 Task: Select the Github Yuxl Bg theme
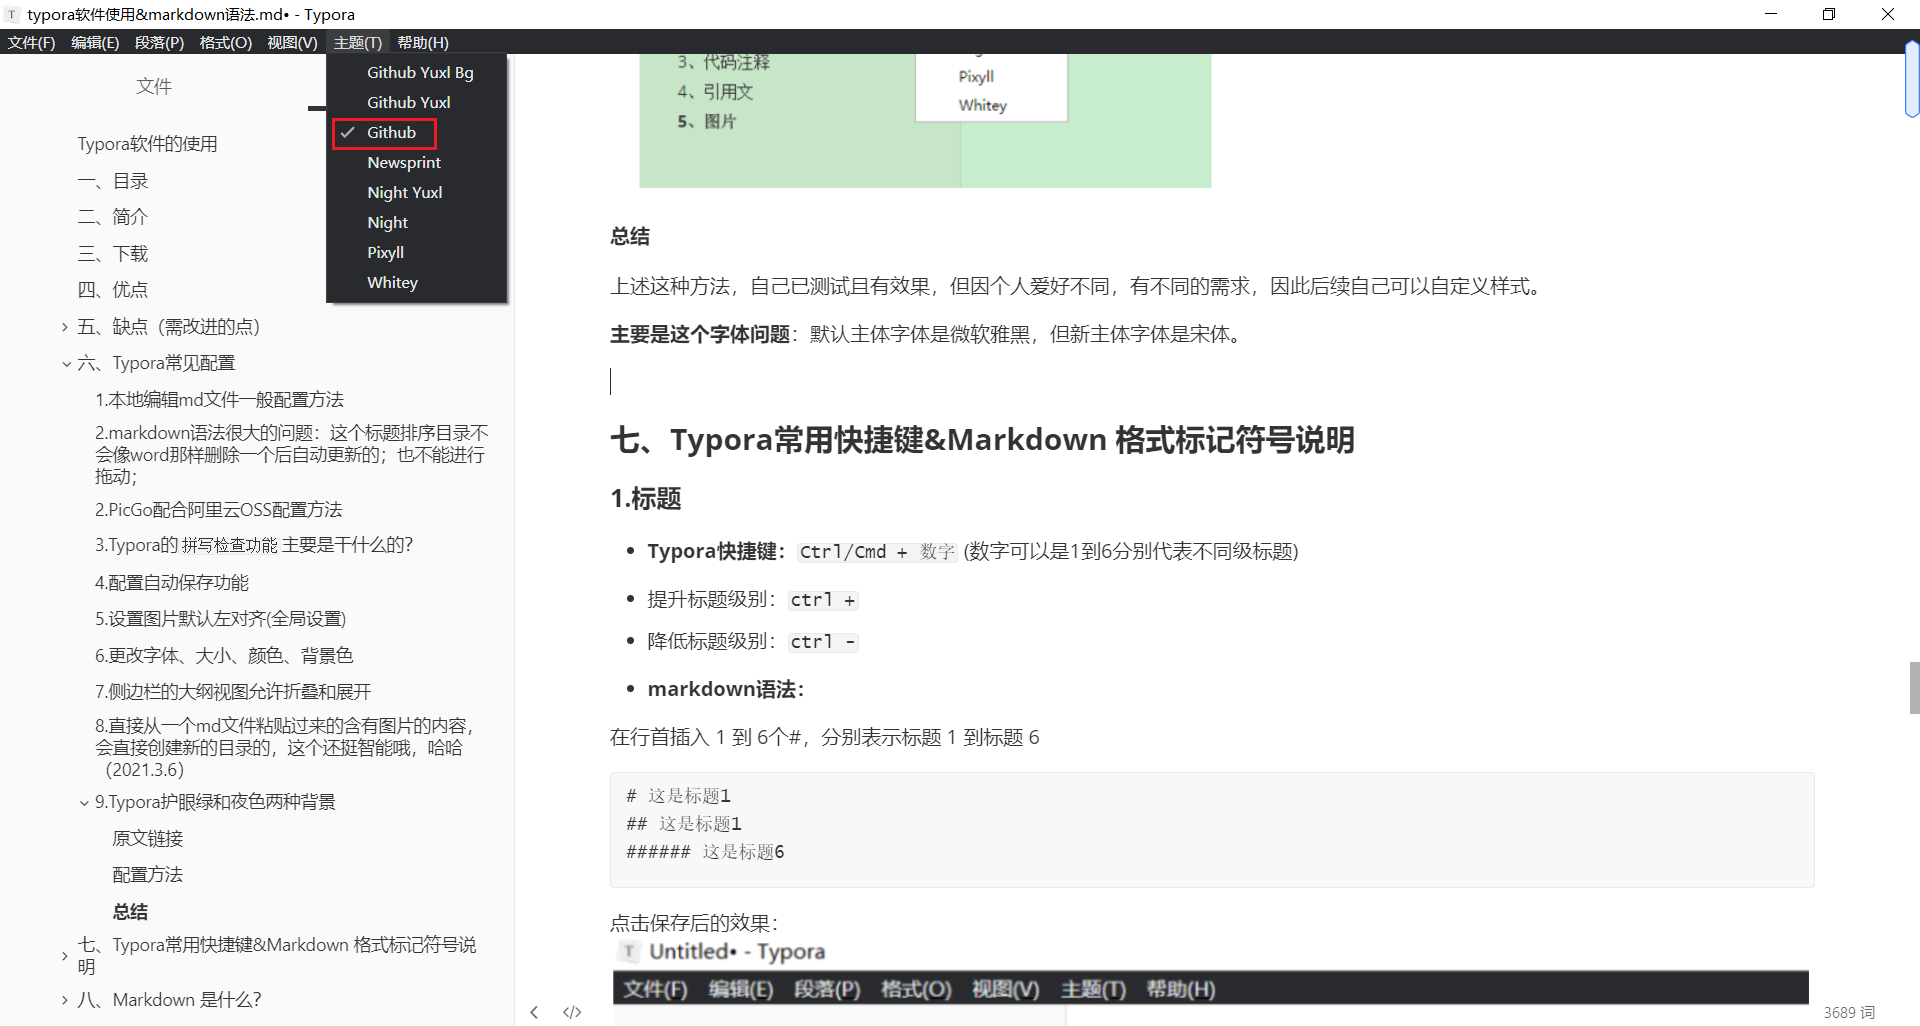click(418, 72)
